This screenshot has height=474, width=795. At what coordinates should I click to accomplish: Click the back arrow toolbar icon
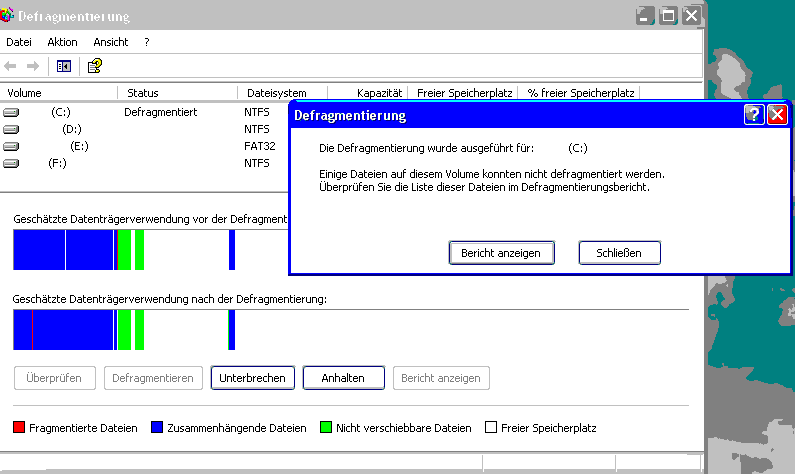point(11,66)
